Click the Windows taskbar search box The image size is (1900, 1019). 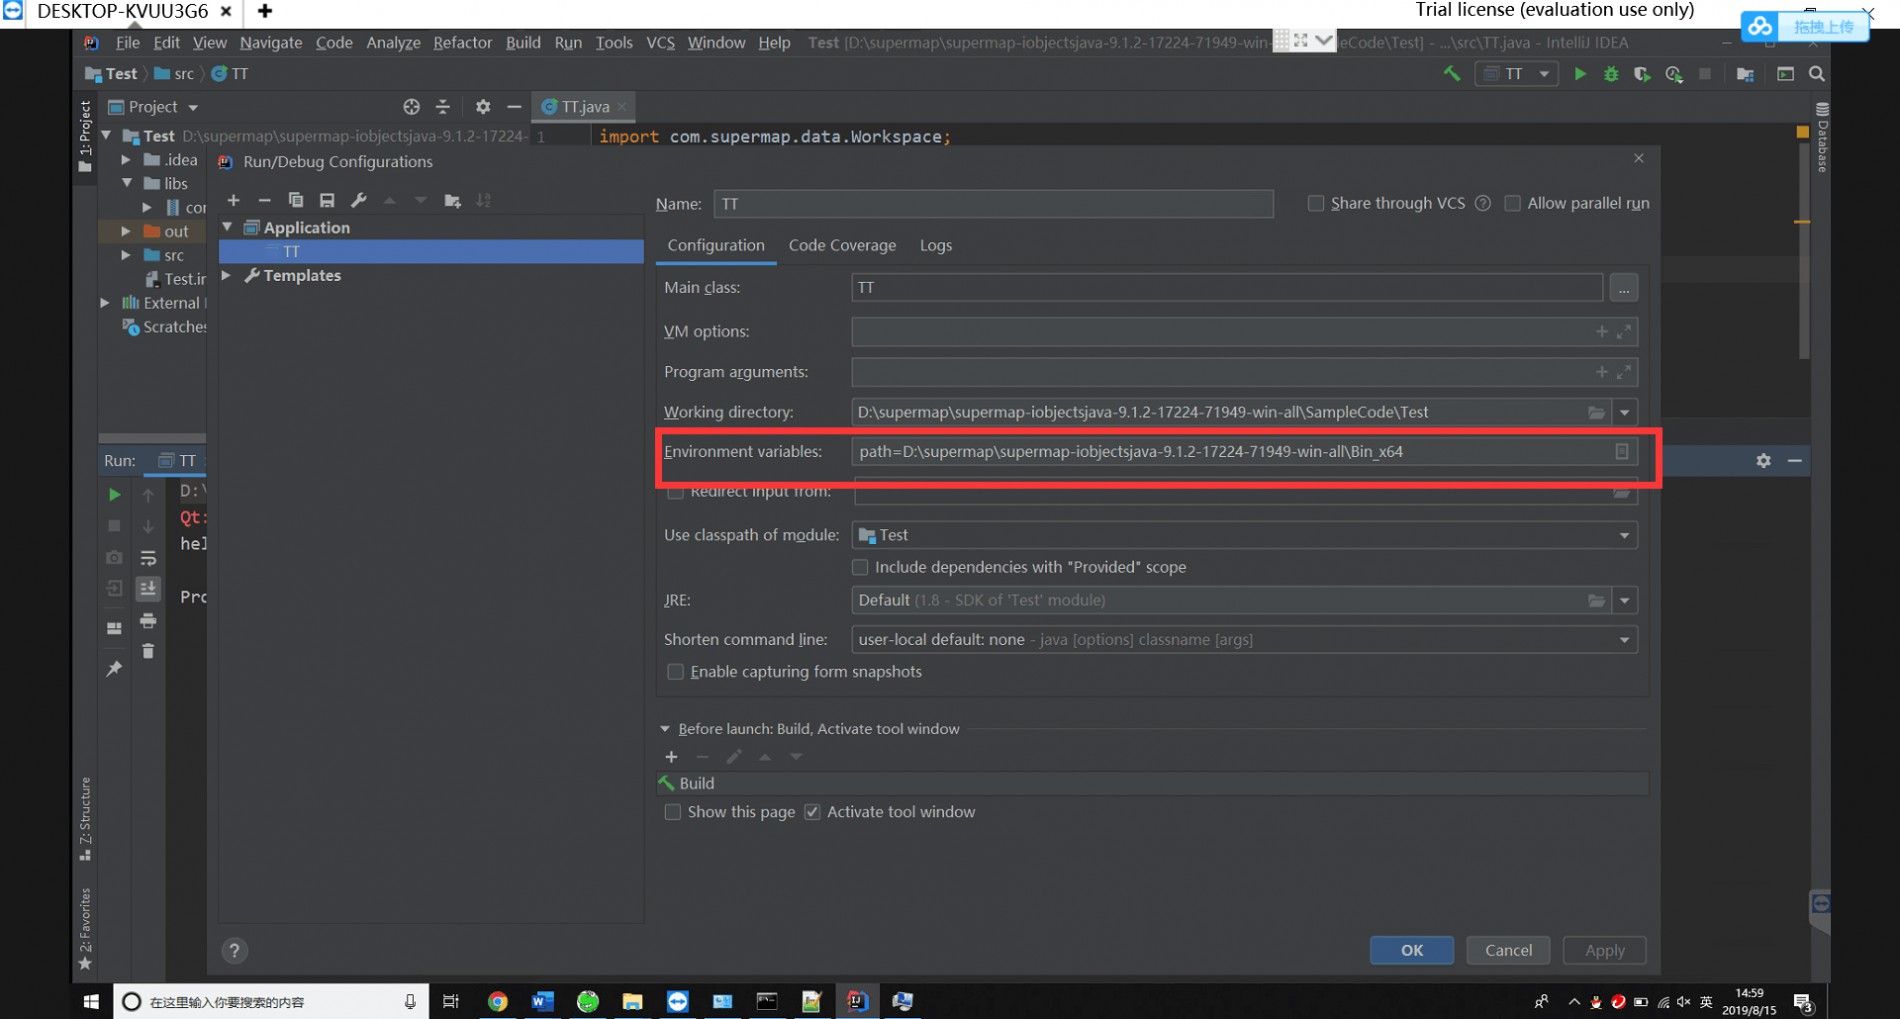coord(270,1001)
